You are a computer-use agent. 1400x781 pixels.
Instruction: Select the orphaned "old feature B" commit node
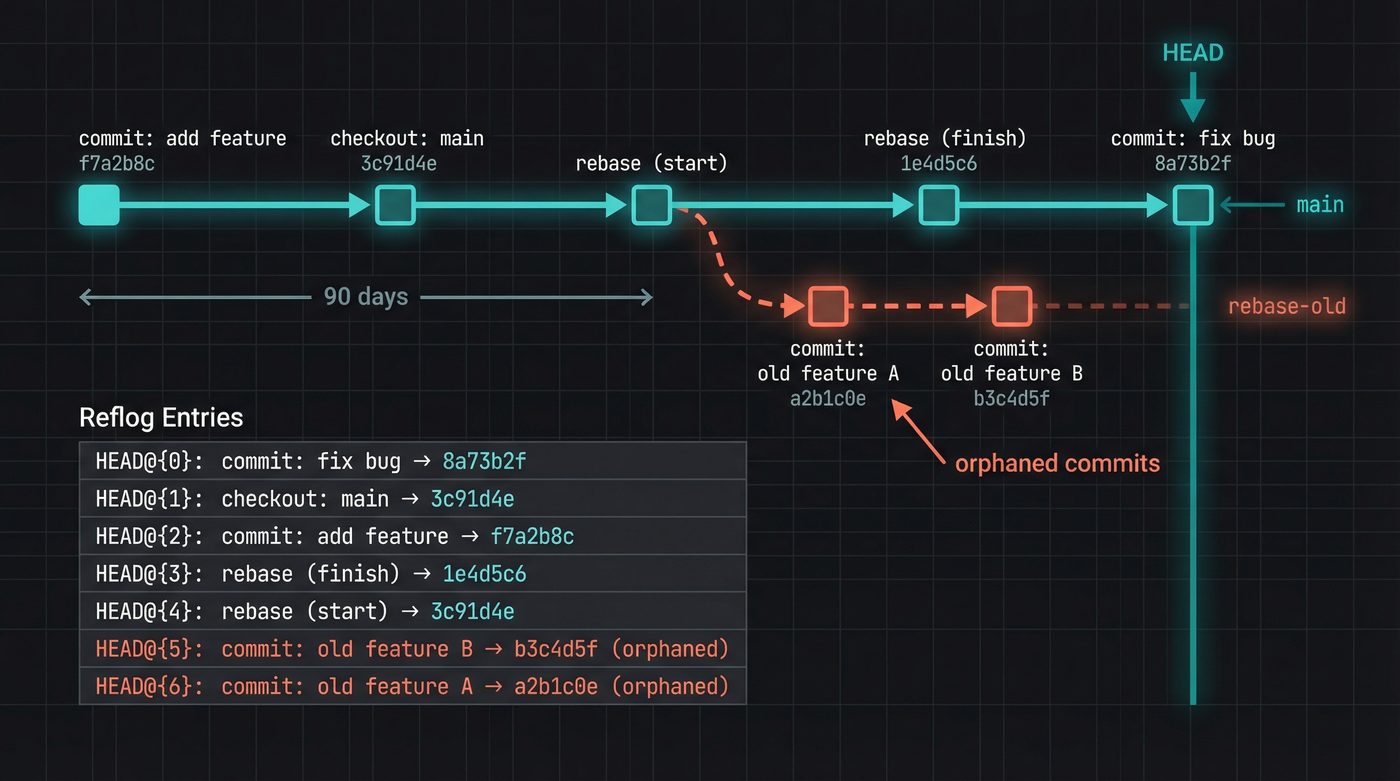pos(1012,306)
